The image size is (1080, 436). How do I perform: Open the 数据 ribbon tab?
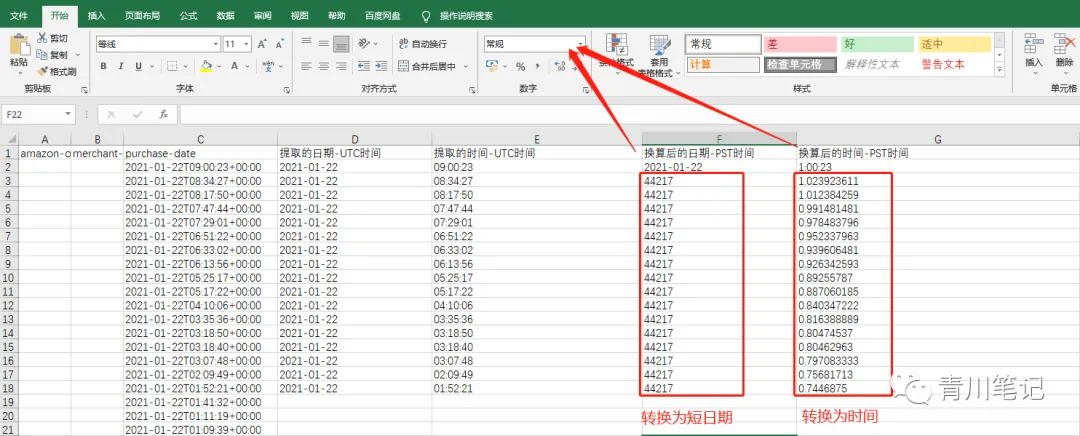(225, 14)
